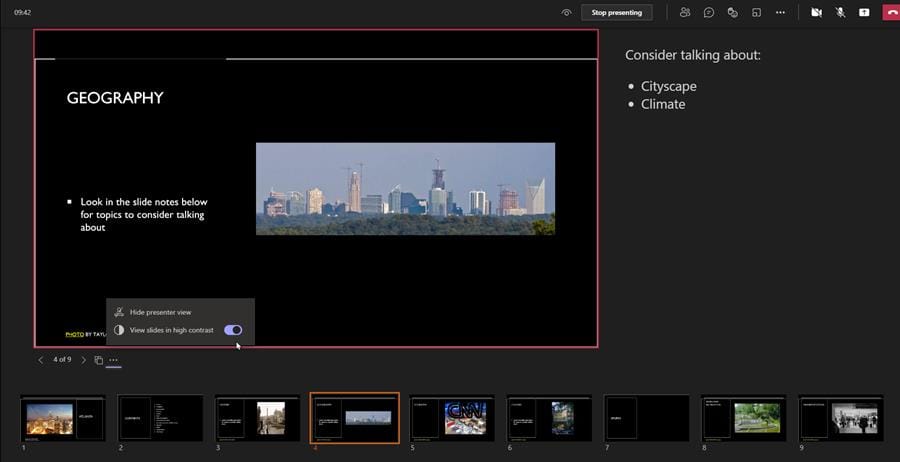The width and height of the screenshot is (900, 462).
Task: Select slide 8 thumbnail with park photo
Action: click(x=743, y=418)
